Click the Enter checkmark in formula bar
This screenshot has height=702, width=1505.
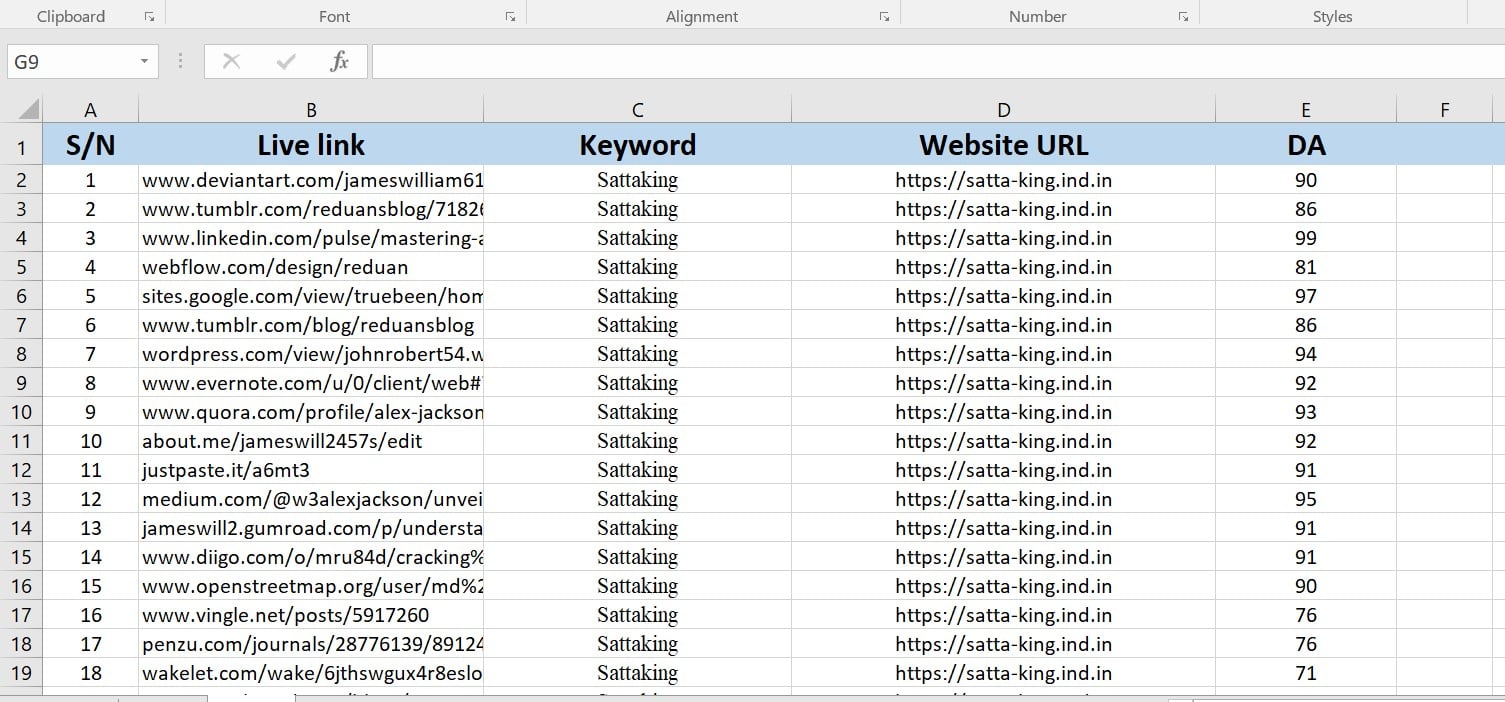[x=286, y=62]
